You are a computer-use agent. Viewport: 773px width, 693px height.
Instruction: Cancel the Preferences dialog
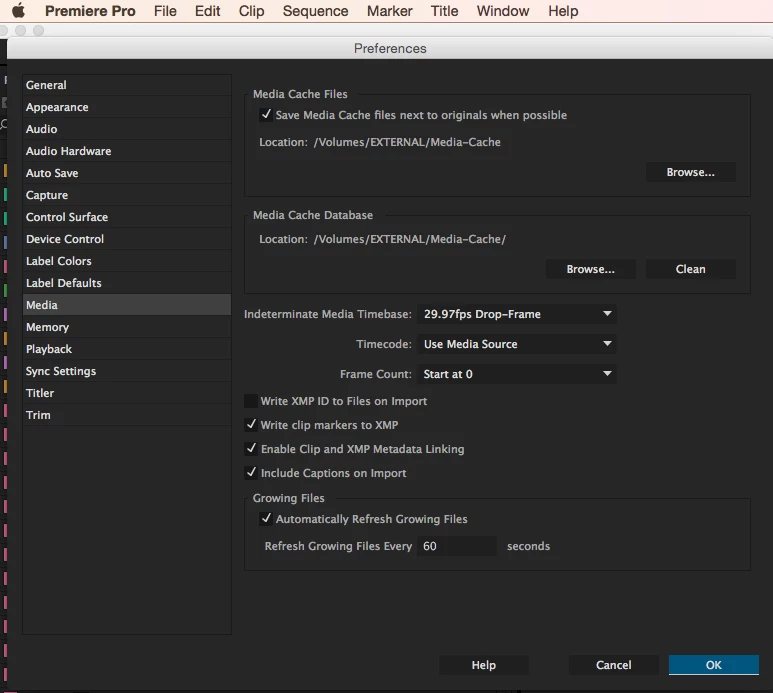tap(613, 665)
